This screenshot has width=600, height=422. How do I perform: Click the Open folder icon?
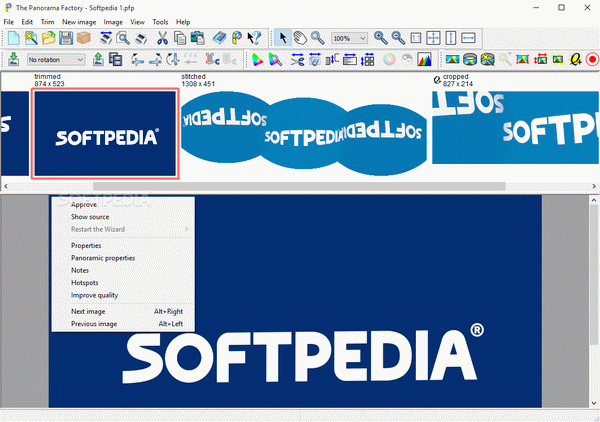coord(49,38)
